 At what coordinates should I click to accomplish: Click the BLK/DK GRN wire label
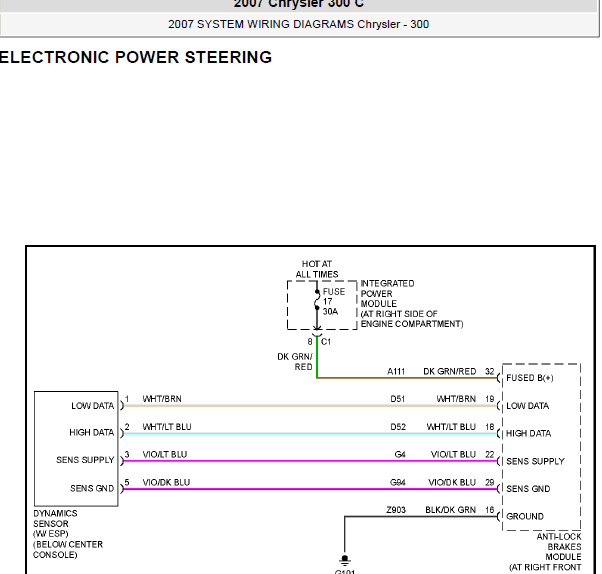[x=450, y=510]
